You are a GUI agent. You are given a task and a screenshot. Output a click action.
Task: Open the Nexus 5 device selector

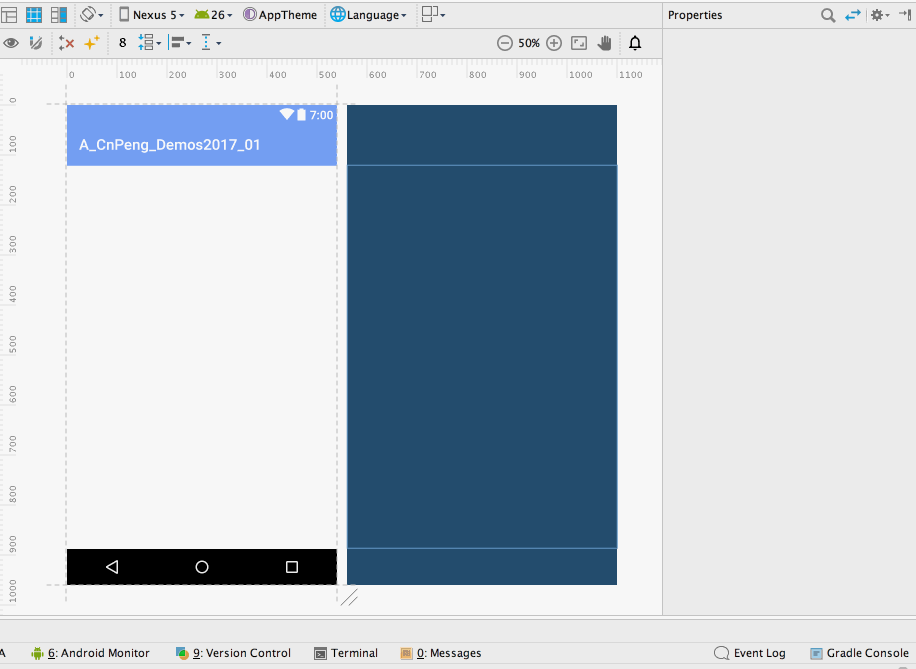151,15
